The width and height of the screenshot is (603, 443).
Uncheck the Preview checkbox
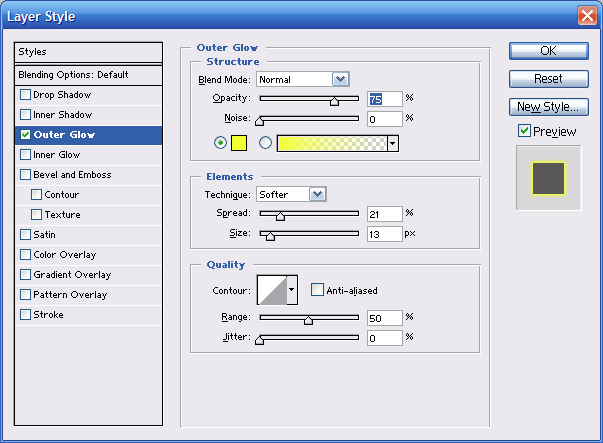524,131
